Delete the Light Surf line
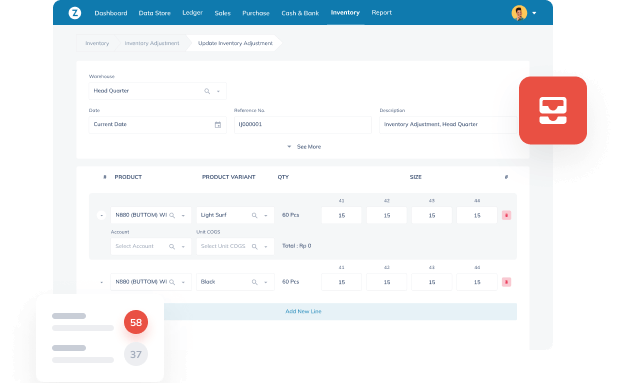Screen dimensions: 623x383 coord(506,215)
